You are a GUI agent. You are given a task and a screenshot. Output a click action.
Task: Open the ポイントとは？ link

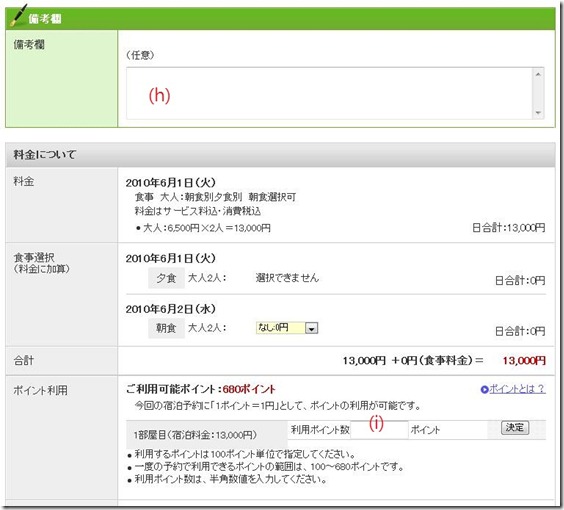tap(517, 389)
